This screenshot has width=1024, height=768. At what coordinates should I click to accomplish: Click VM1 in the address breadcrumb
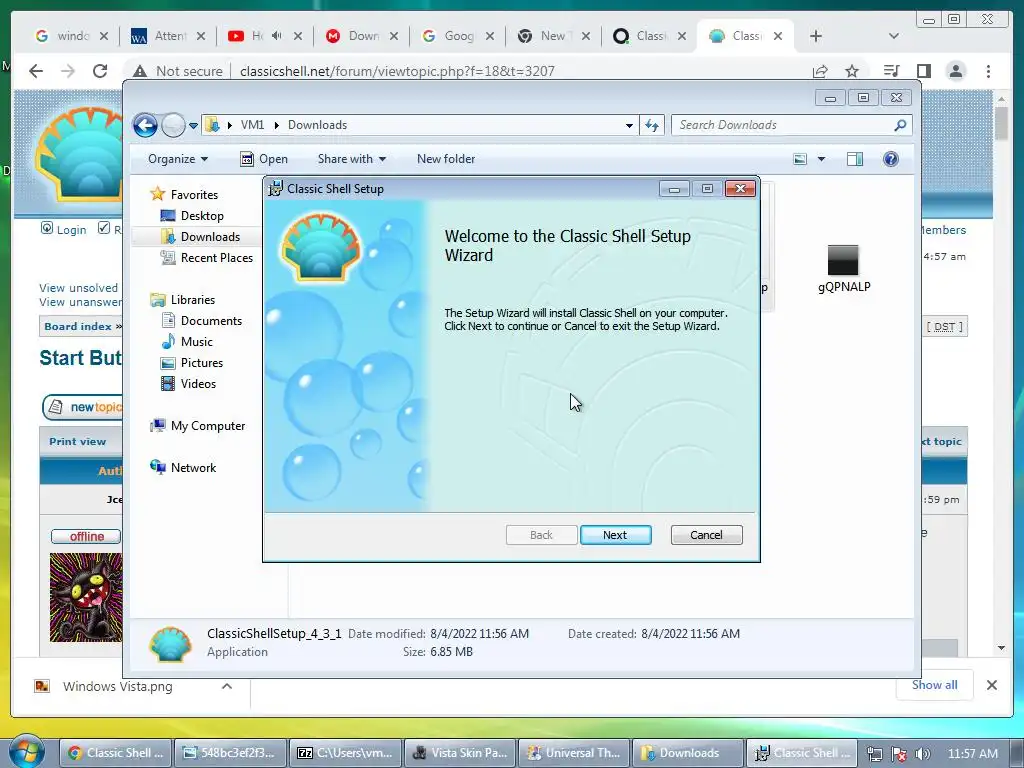tap(252, 125)
